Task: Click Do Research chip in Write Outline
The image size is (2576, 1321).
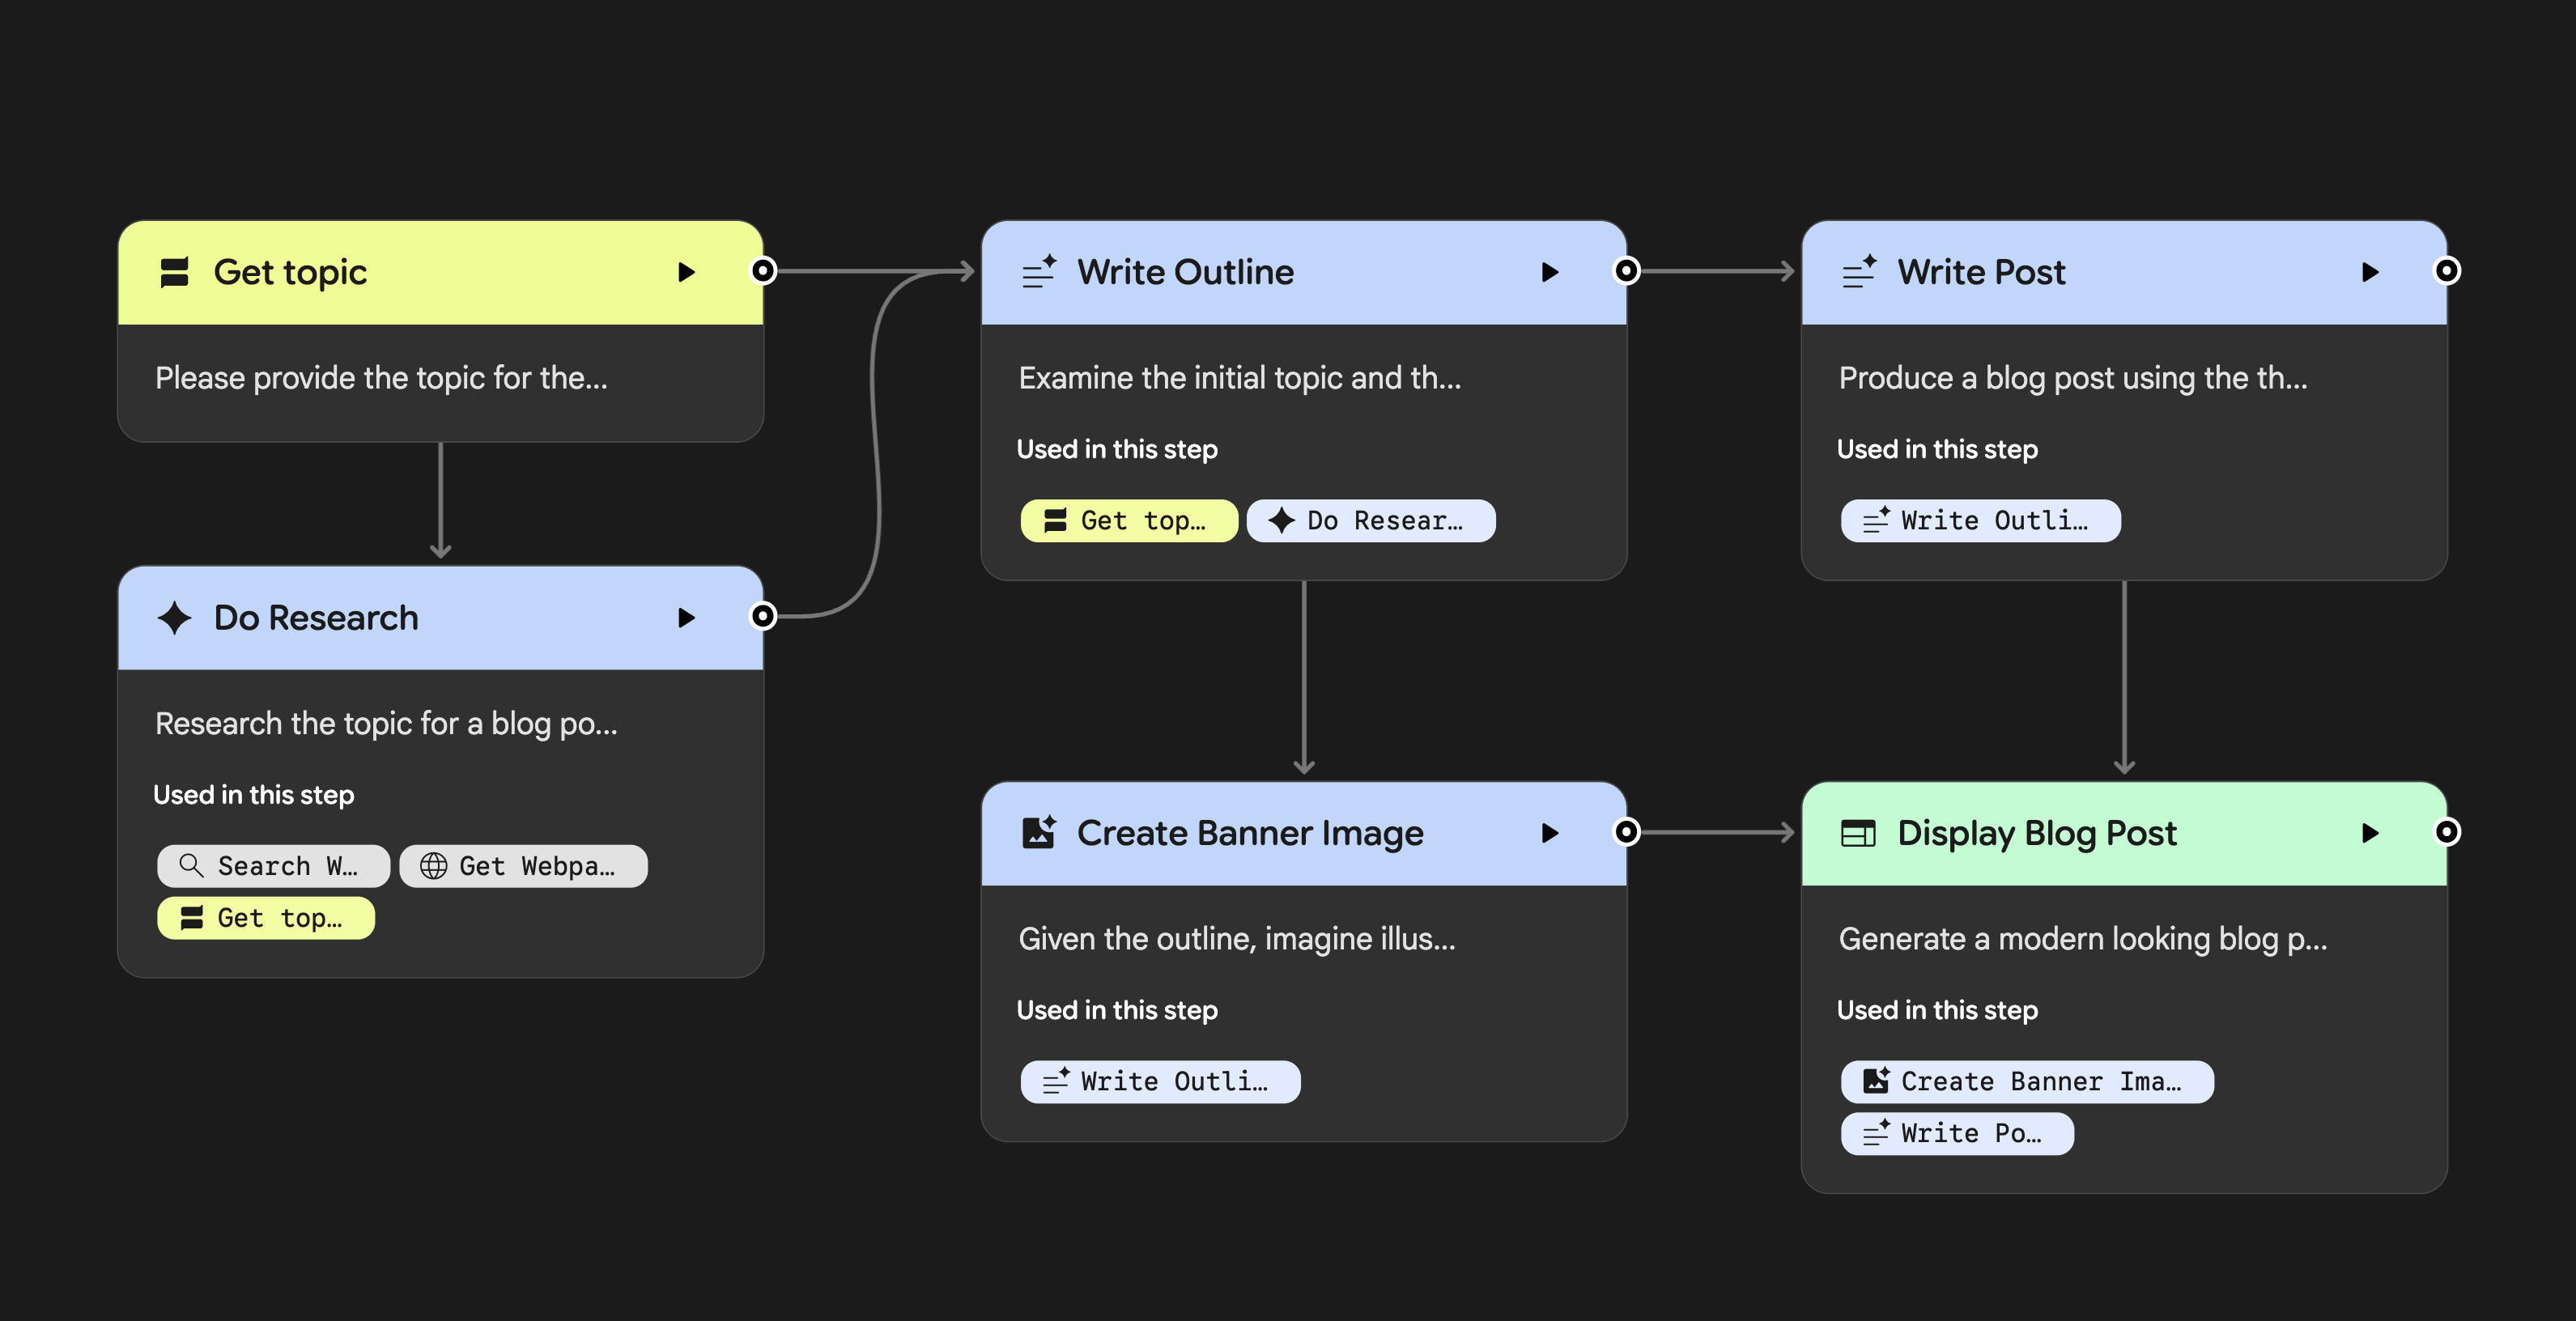Action: 1371,521
